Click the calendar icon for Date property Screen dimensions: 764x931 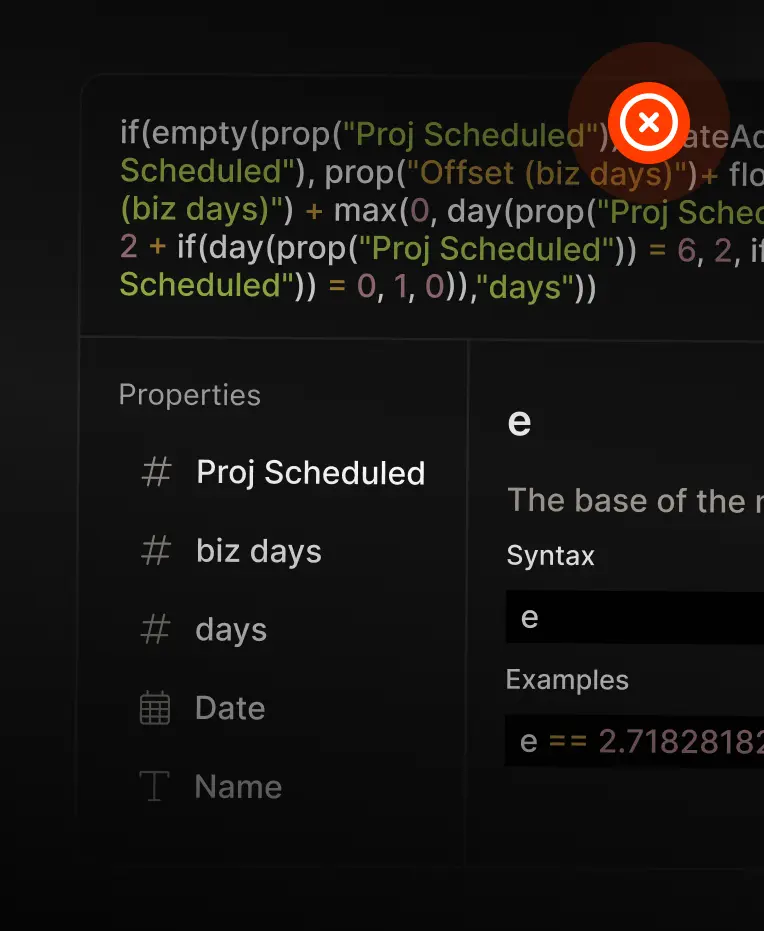point(155,708)
